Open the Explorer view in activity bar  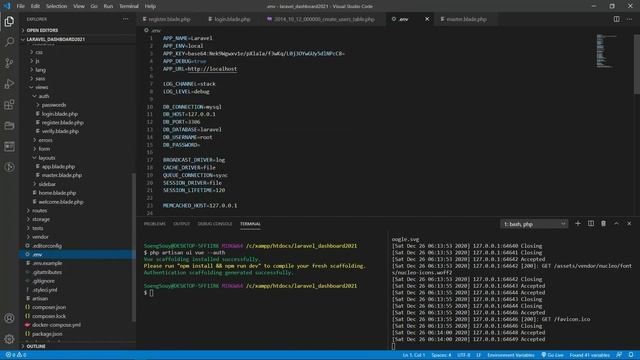[9, 21]
